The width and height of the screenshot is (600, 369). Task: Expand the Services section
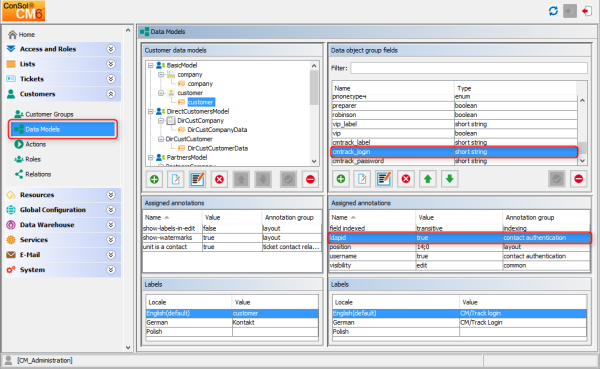click(x=111, y=240)
